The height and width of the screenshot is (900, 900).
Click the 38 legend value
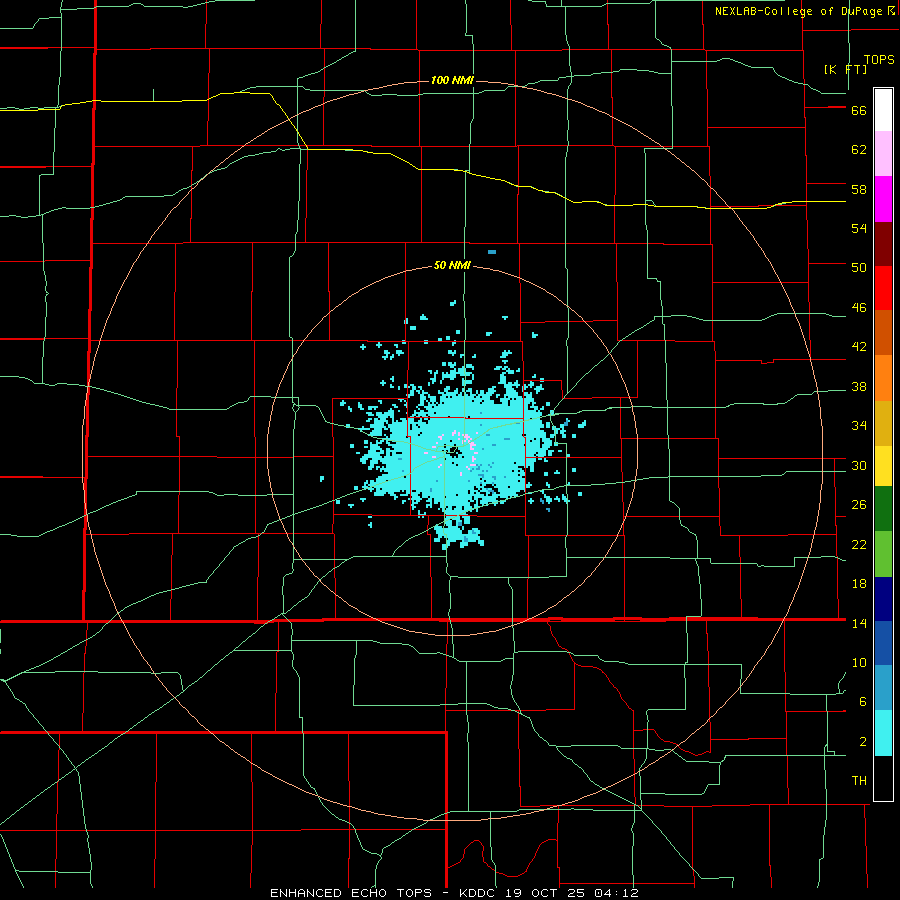point(859,387)
